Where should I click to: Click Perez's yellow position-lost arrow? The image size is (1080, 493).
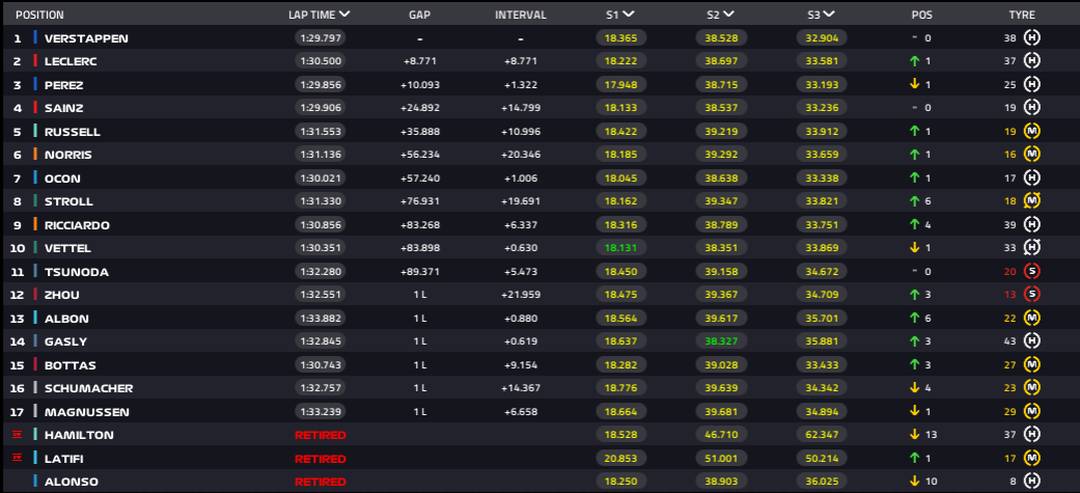pos(914,85)
